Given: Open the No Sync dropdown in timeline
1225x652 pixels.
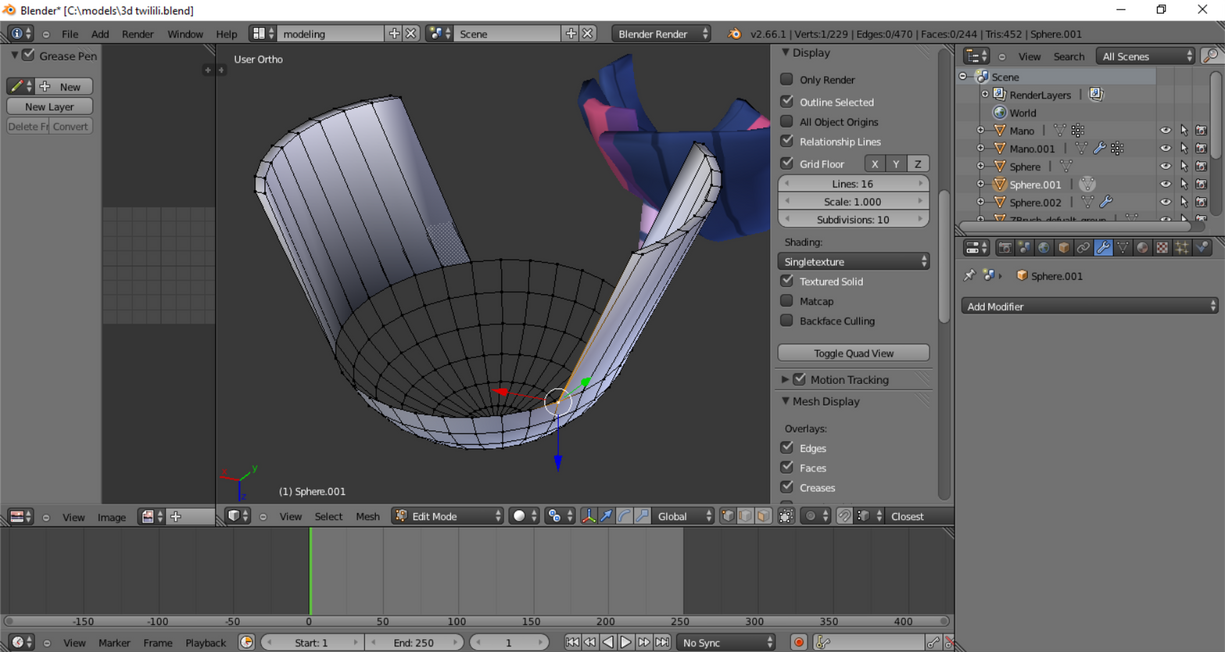Looking at the screenshot, I should pos(726,643).
